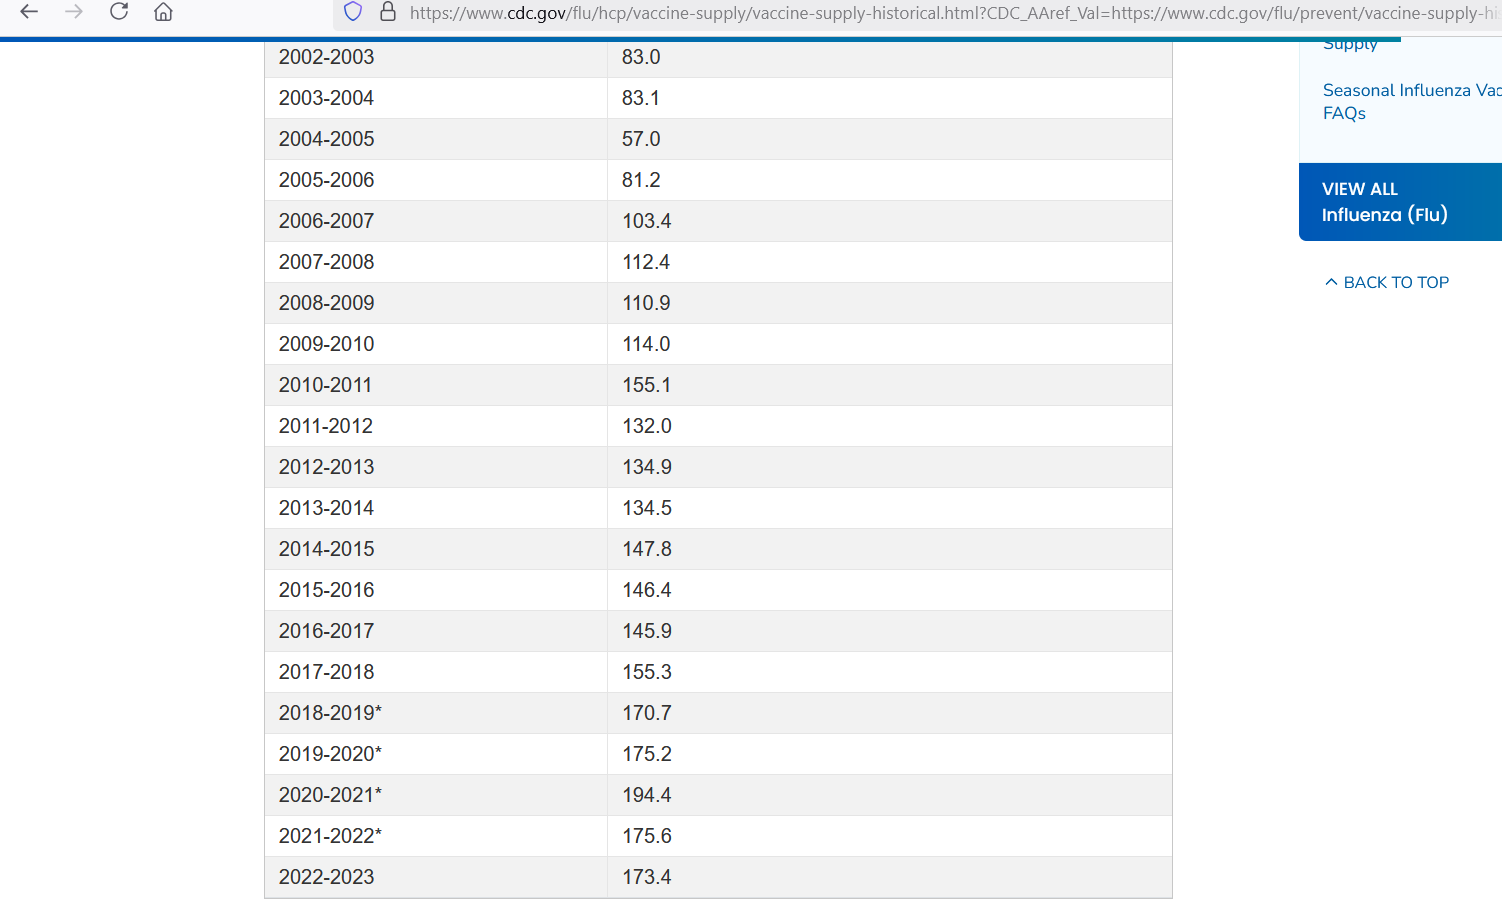This screenshot has width=1502, height=902.
Task: Select the 2015-2016 season cell
Action: point(436,590)
